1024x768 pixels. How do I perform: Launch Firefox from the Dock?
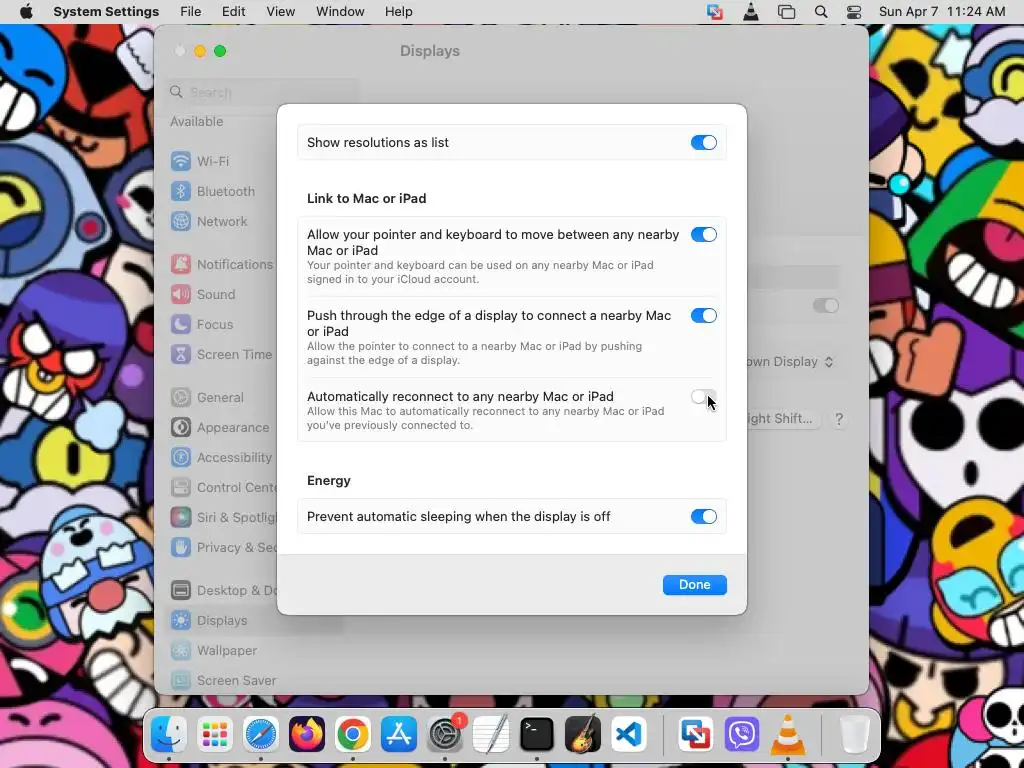307,735
